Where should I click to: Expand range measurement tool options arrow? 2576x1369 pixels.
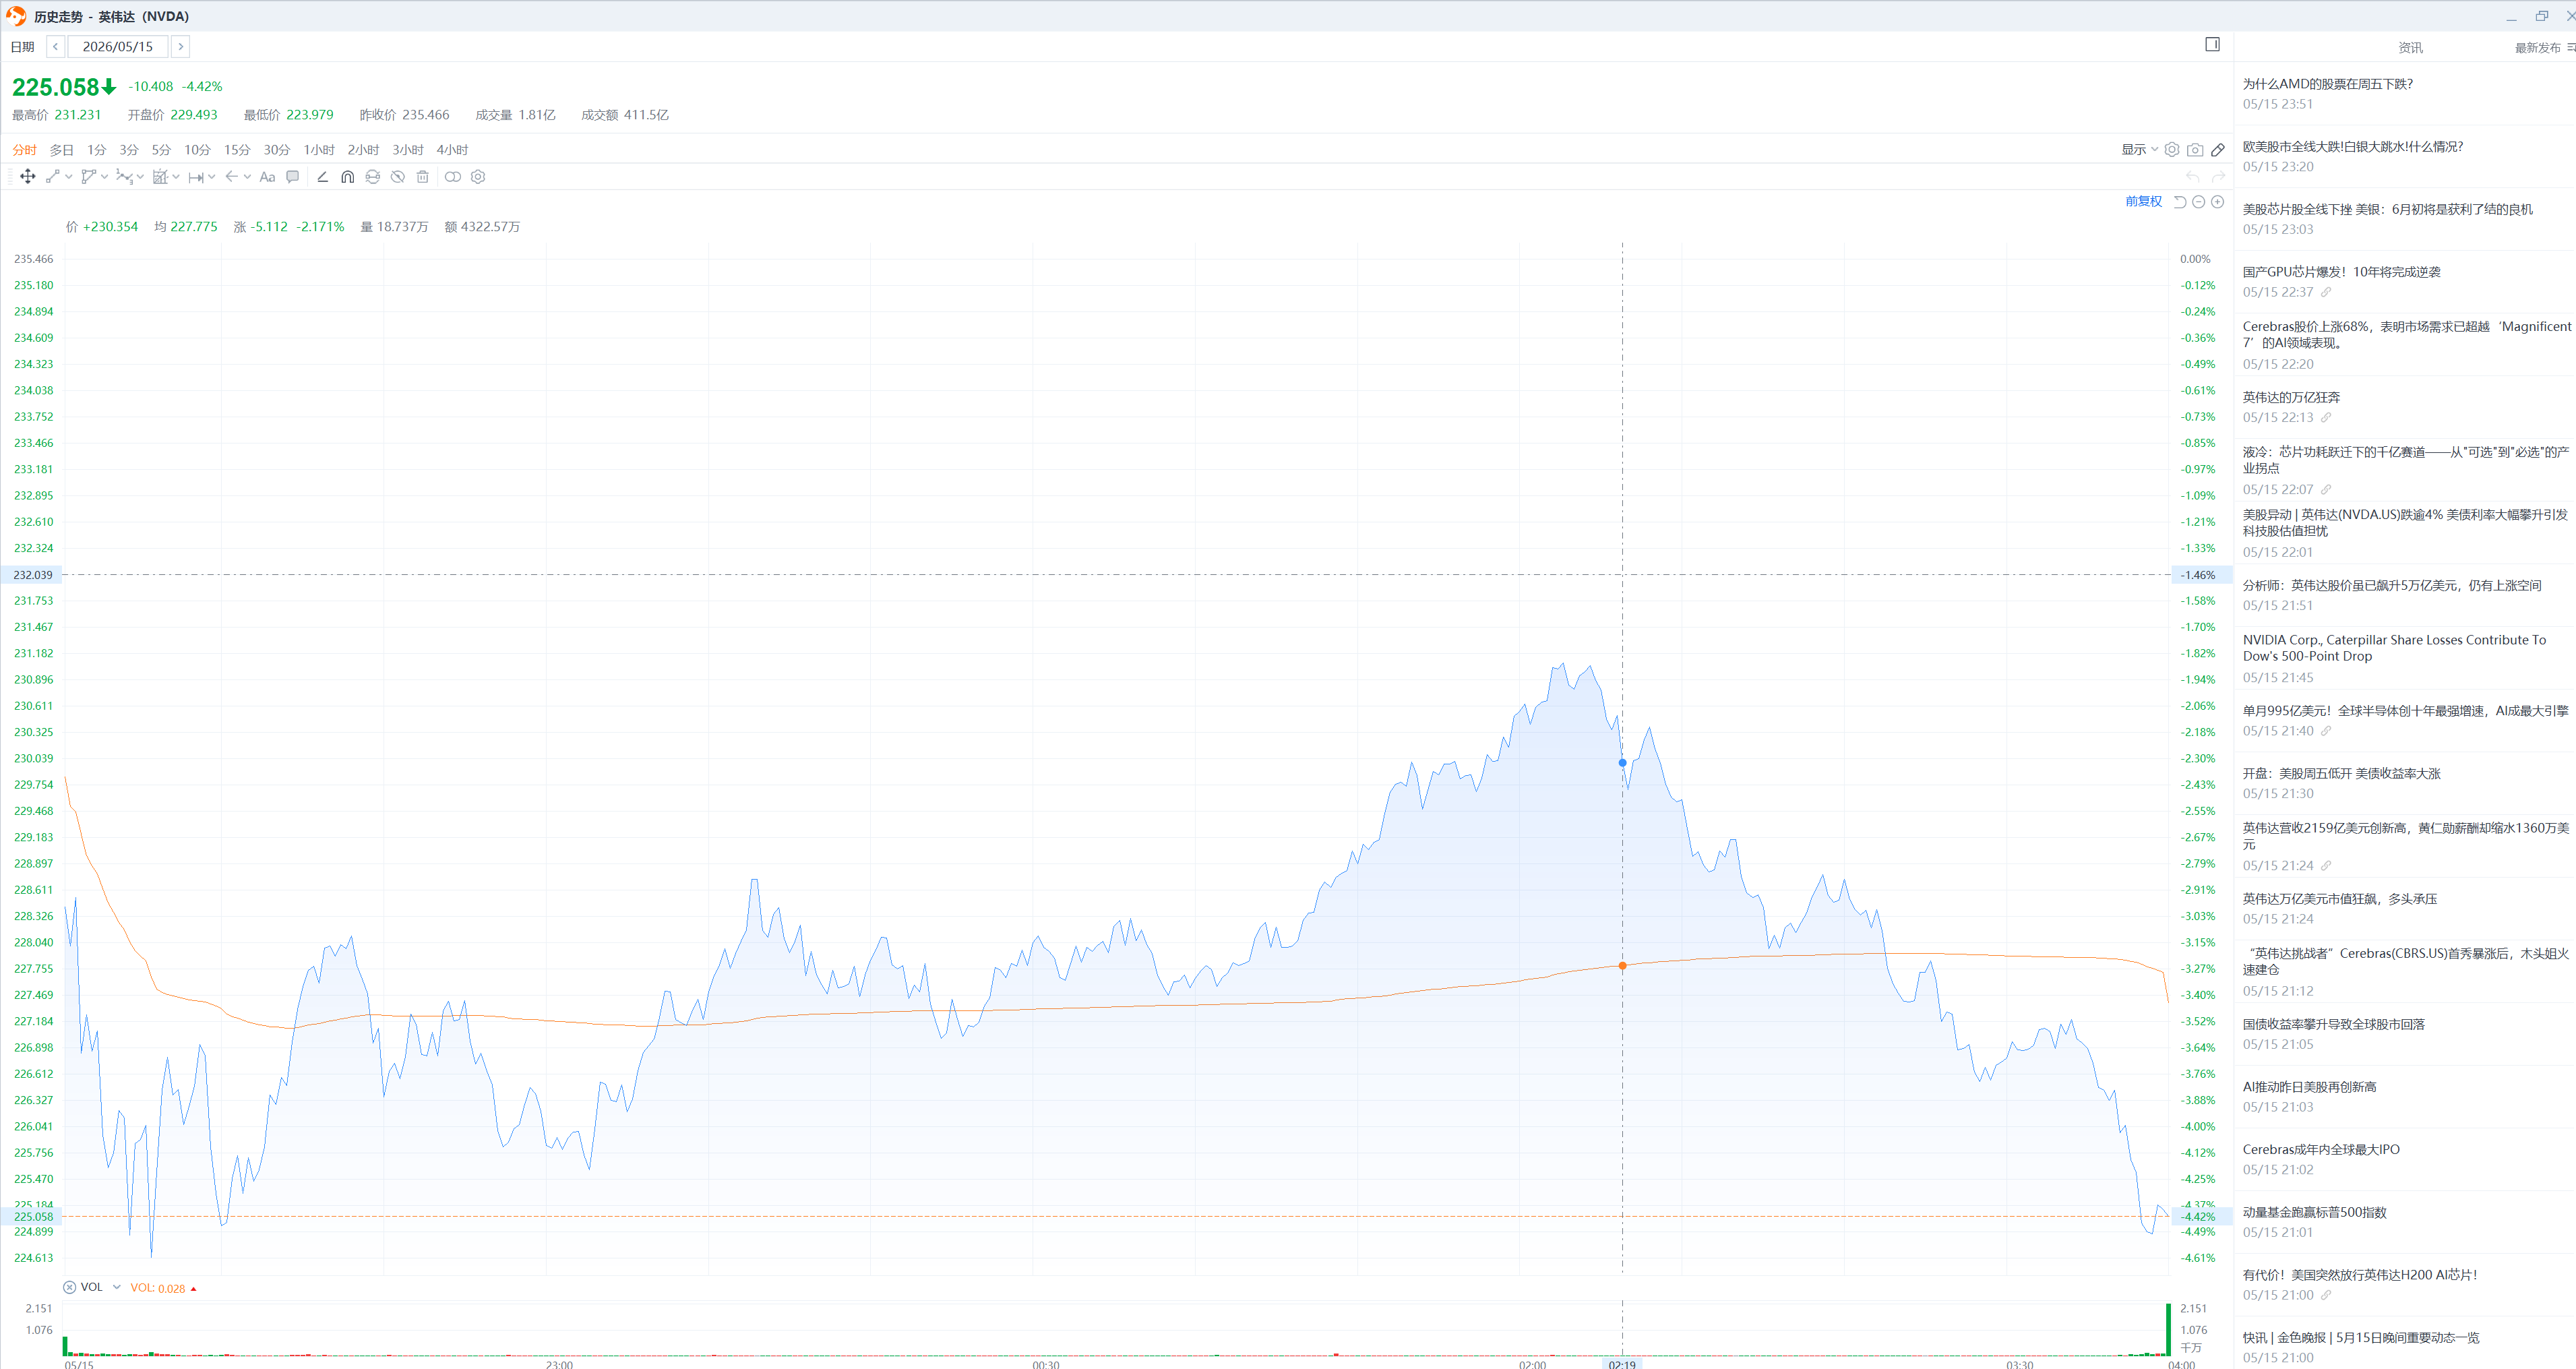(x=212, y=177)
